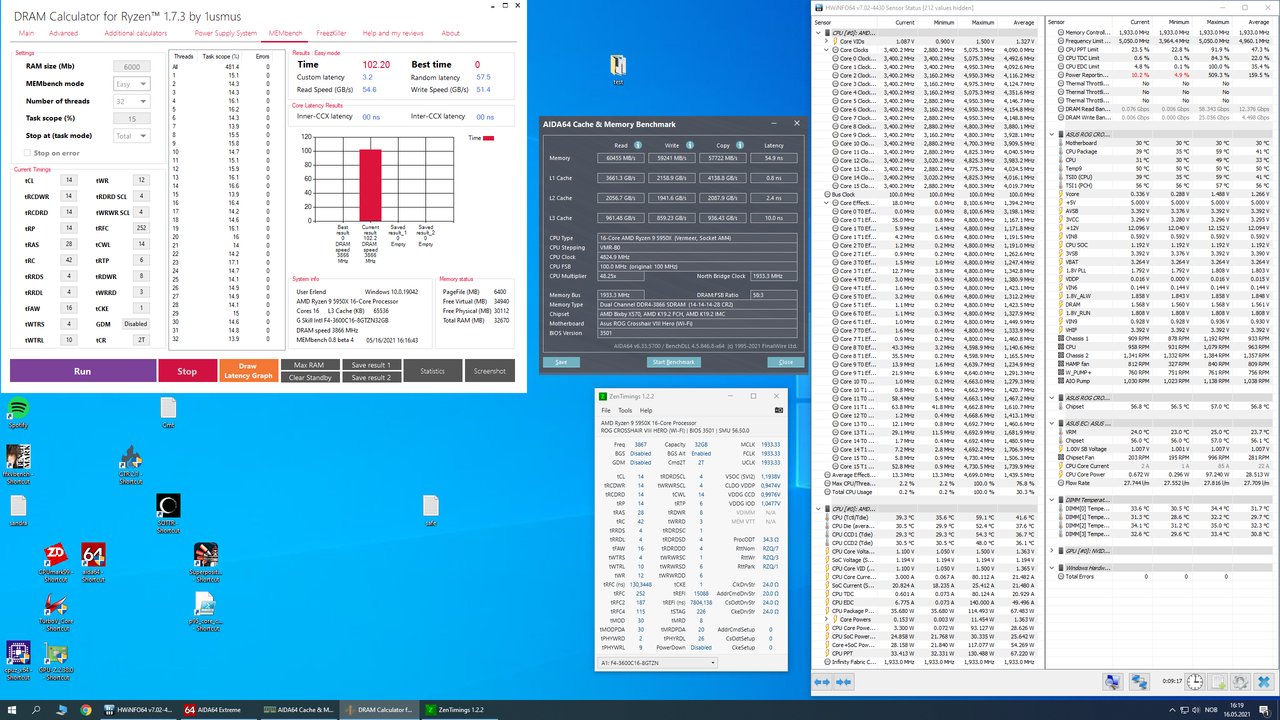Image resolution: width=1280 pixels, height=720 pixels.
Task: Click the RAM size input field
Action: point(130,67)
